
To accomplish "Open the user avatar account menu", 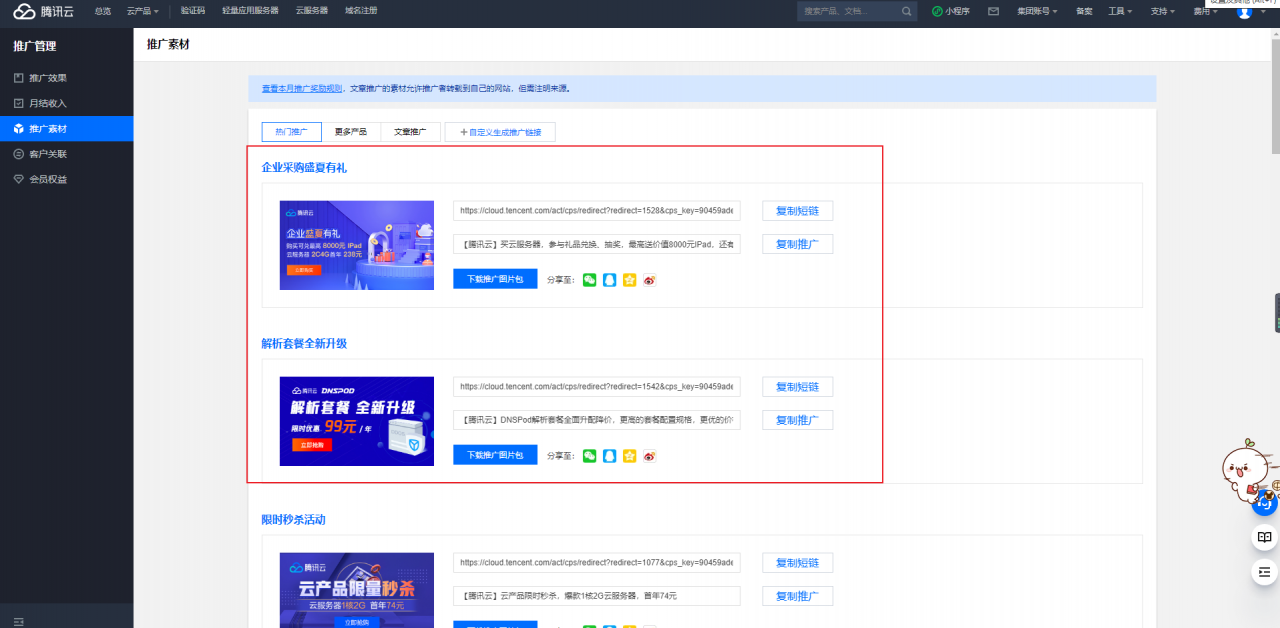I will coord(1245,11).
